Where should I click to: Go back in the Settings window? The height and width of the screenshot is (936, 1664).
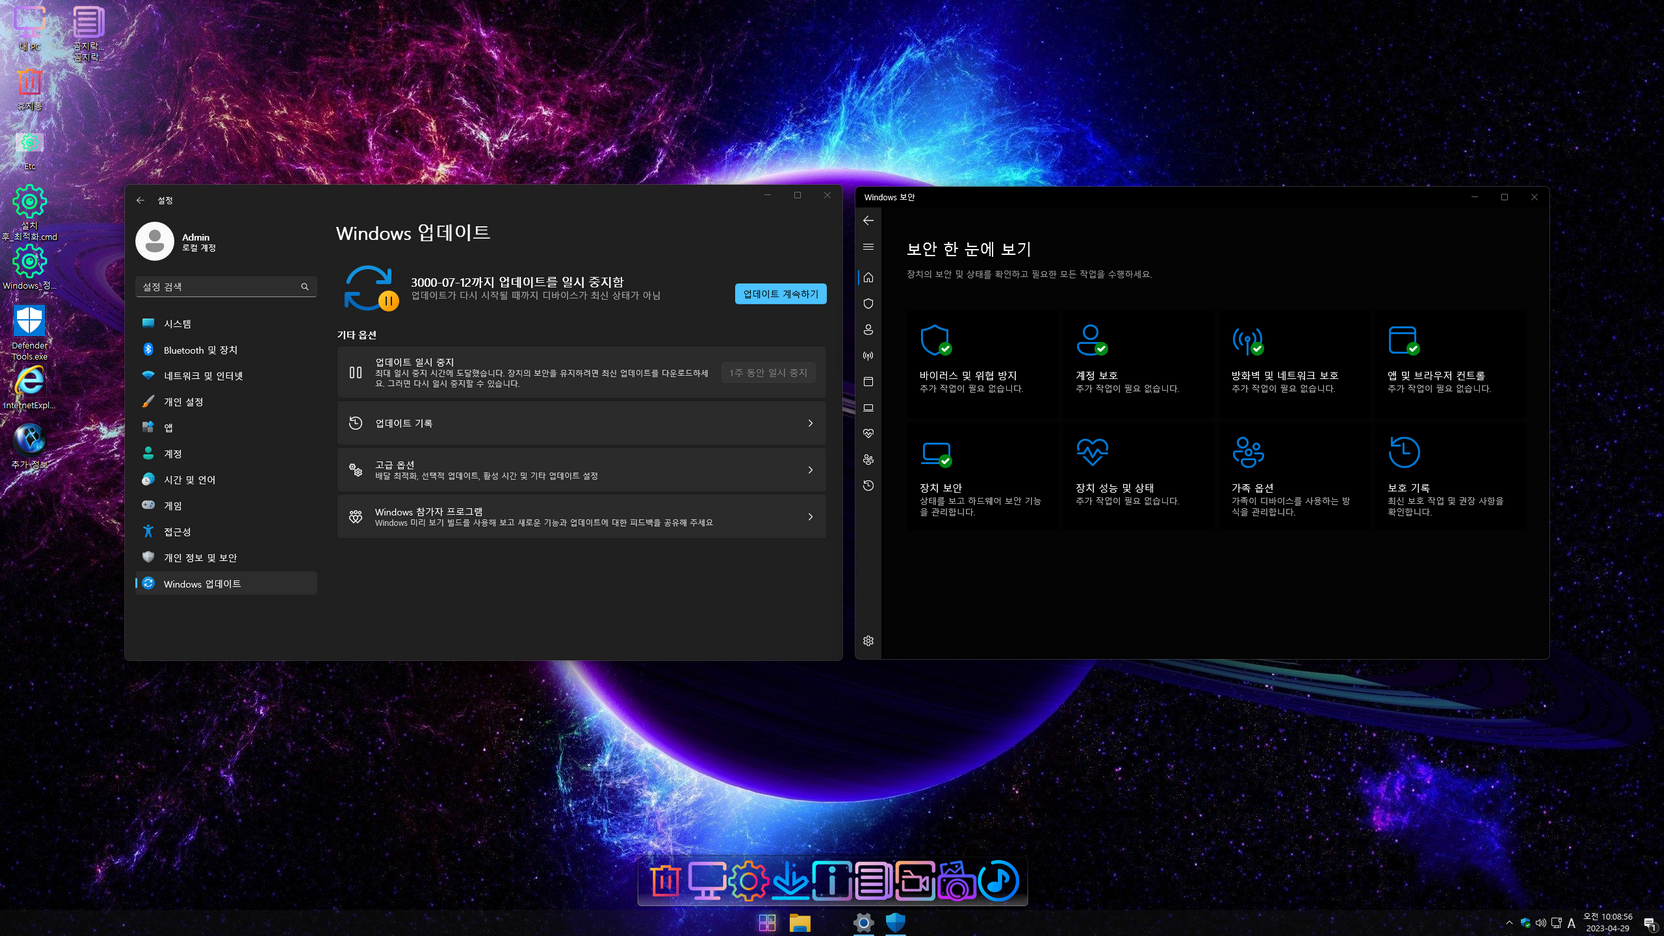coord(140,201)
